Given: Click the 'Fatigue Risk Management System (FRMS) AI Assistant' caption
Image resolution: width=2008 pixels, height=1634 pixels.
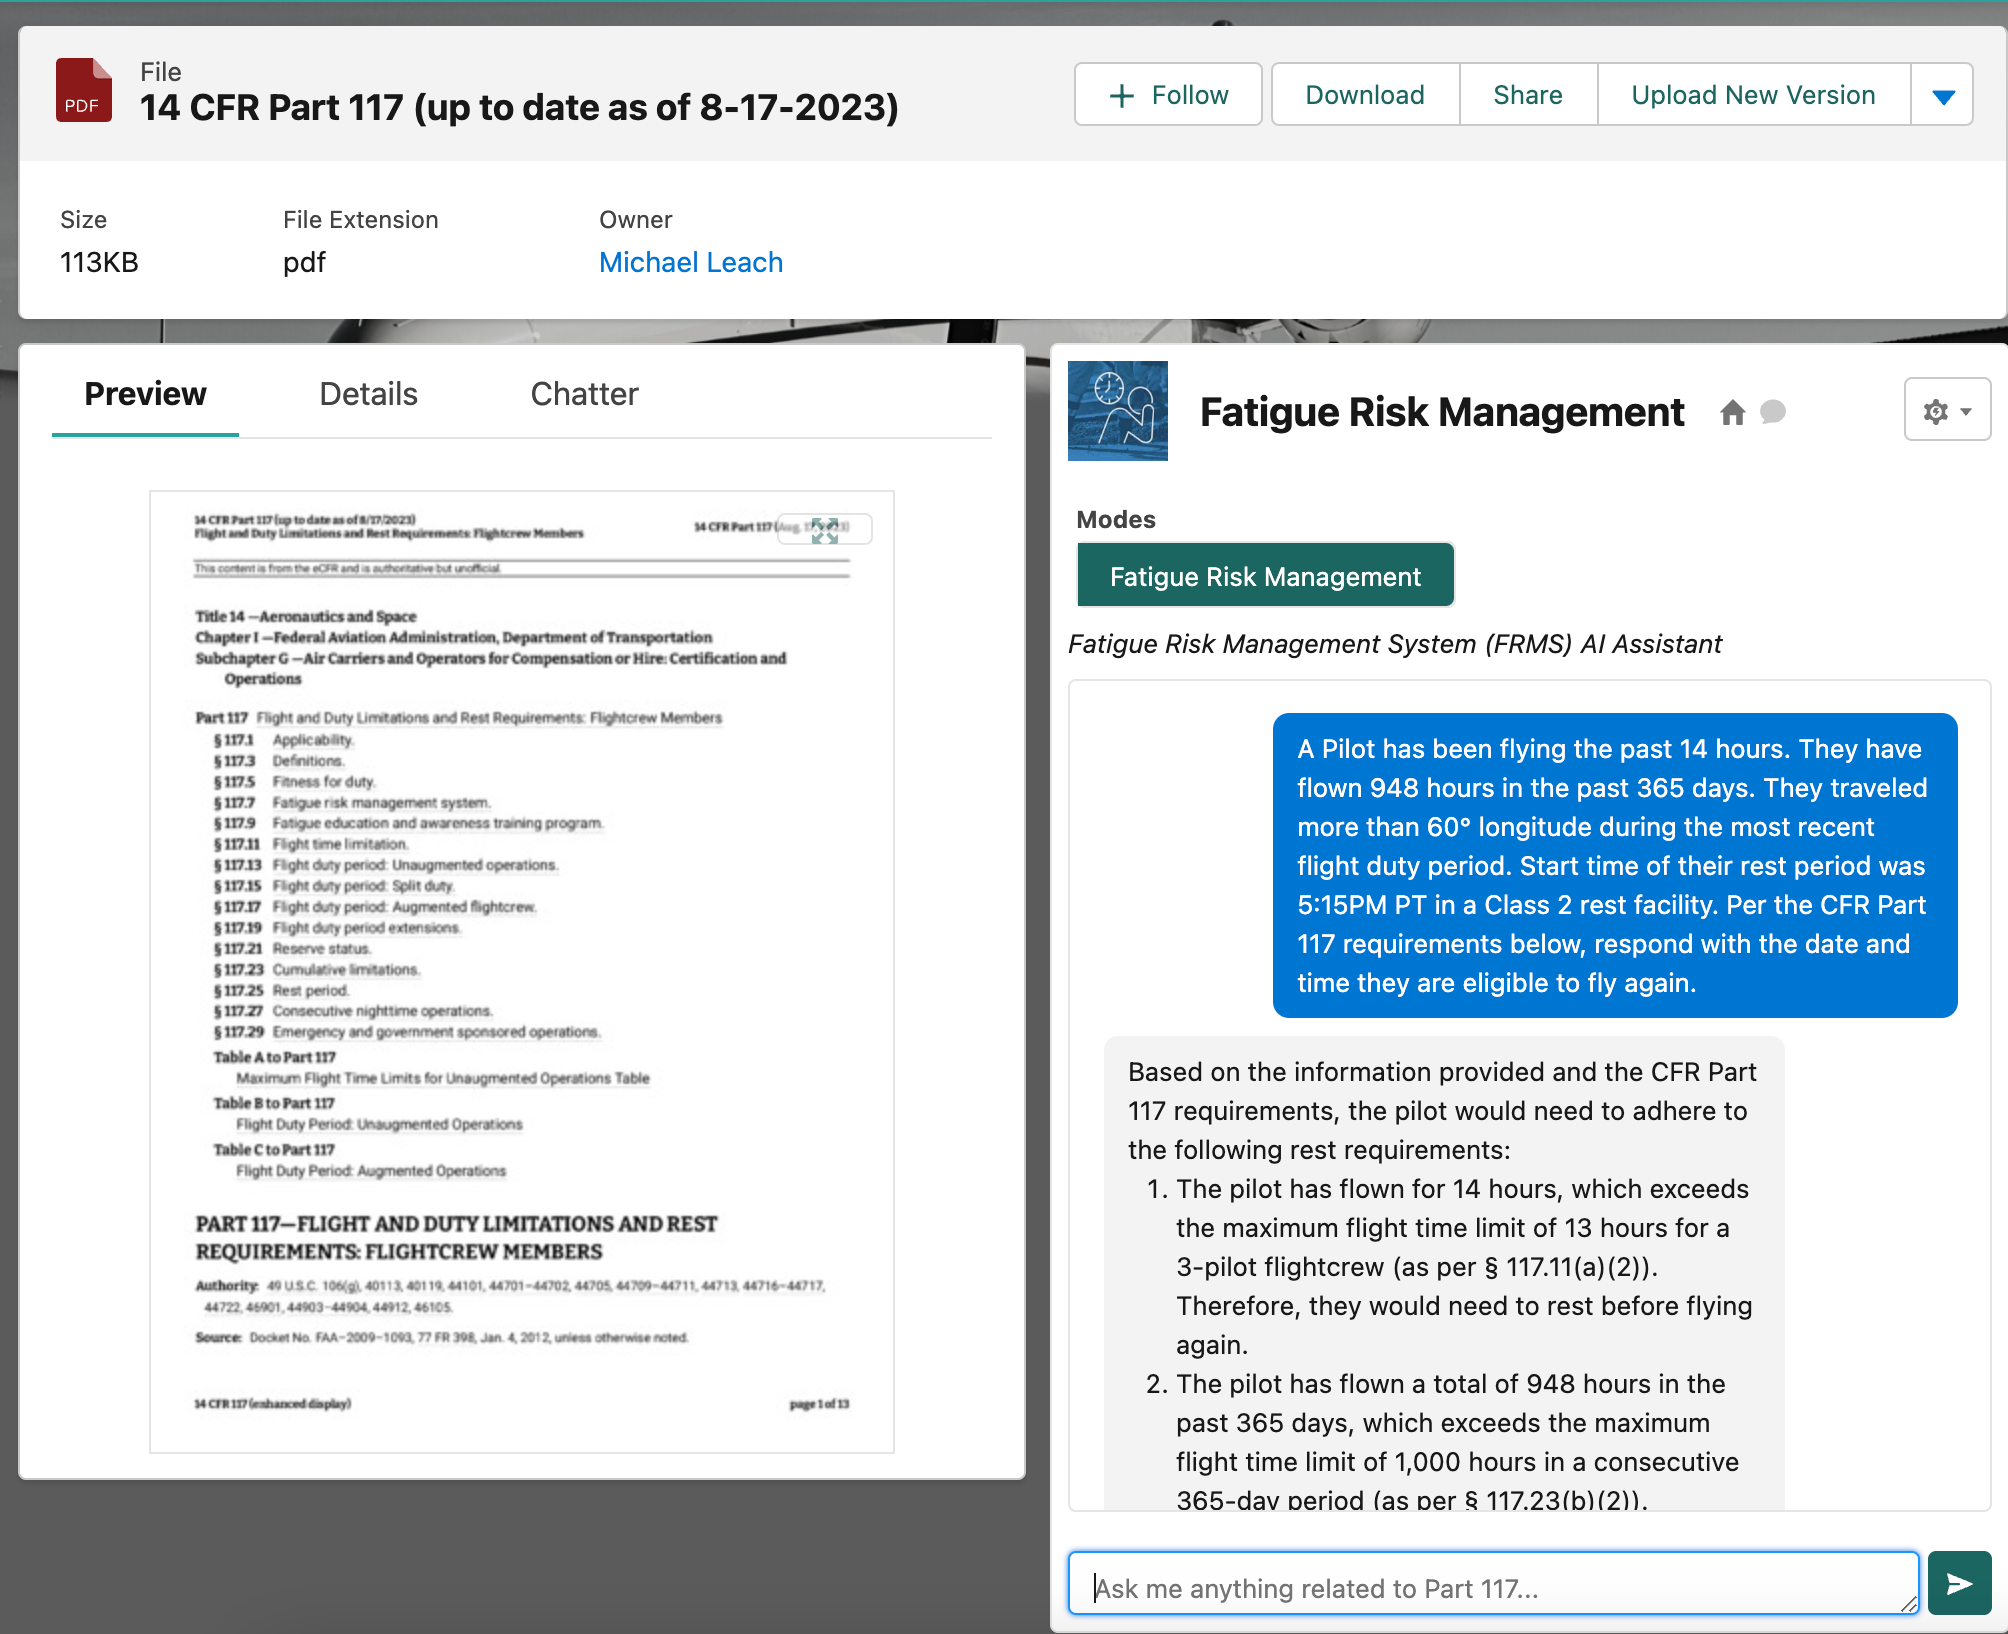Looking at the screenshot, I should pyautogui.click(x=1395, y=644).
